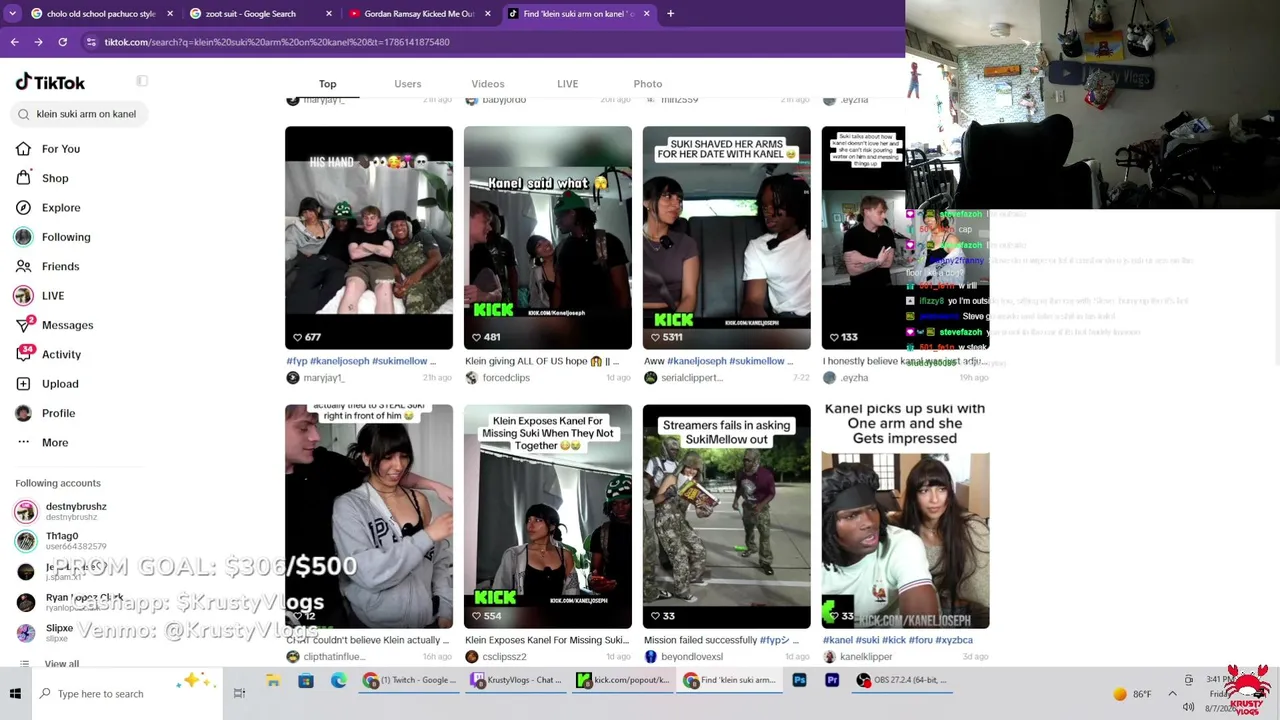Screen dimensions: 1280x720
Task: Open the Windows Start menu
Action: click(x=15, y=694)
